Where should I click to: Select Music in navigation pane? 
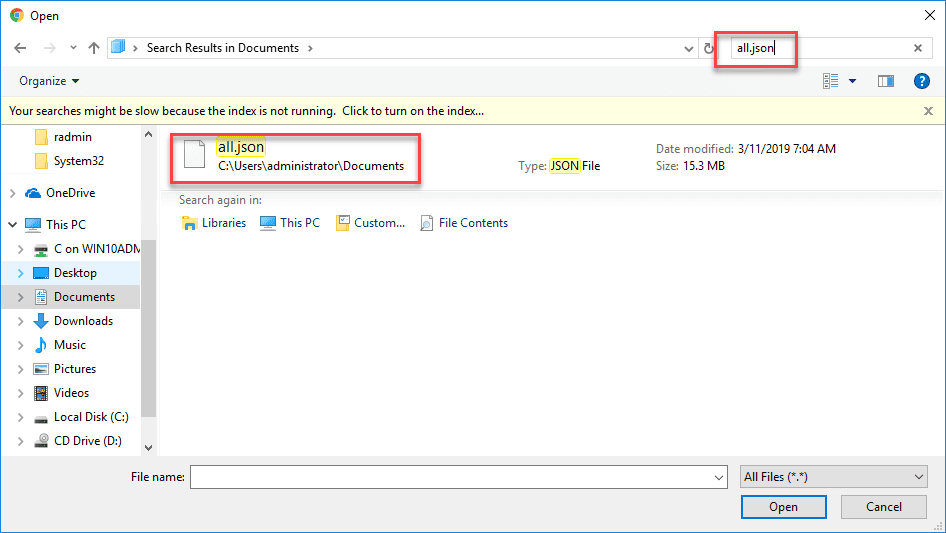click(60, 345)
